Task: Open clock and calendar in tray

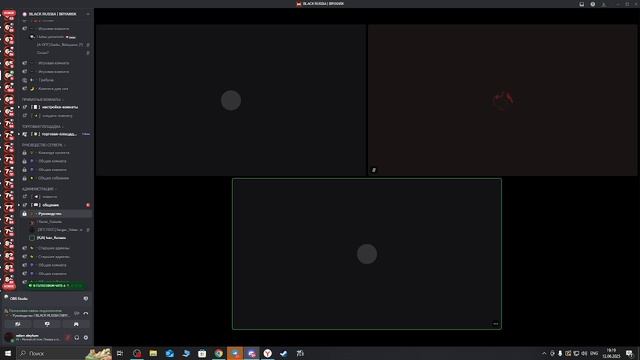Action: [611, 353]
